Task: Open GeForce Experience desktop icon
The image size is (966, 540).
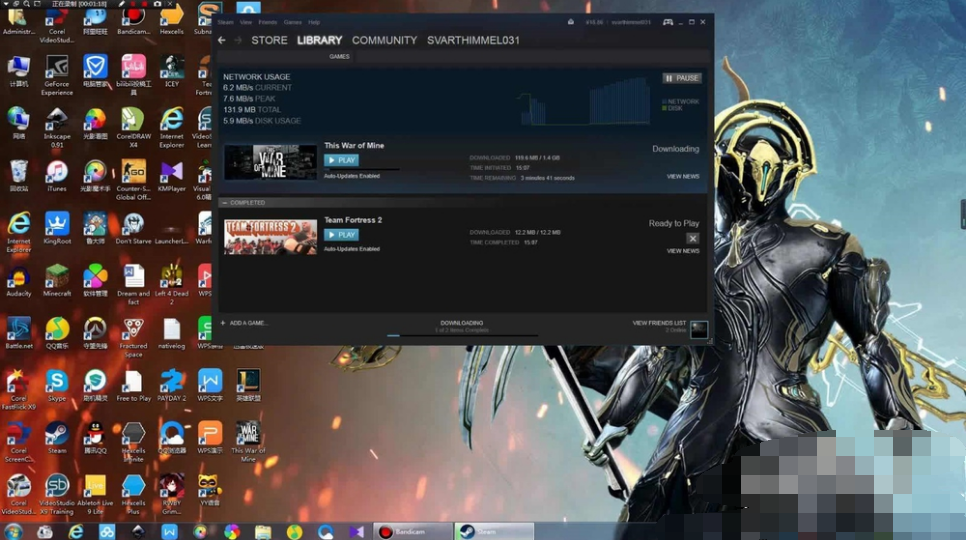Action: click(x=57, y=75)
